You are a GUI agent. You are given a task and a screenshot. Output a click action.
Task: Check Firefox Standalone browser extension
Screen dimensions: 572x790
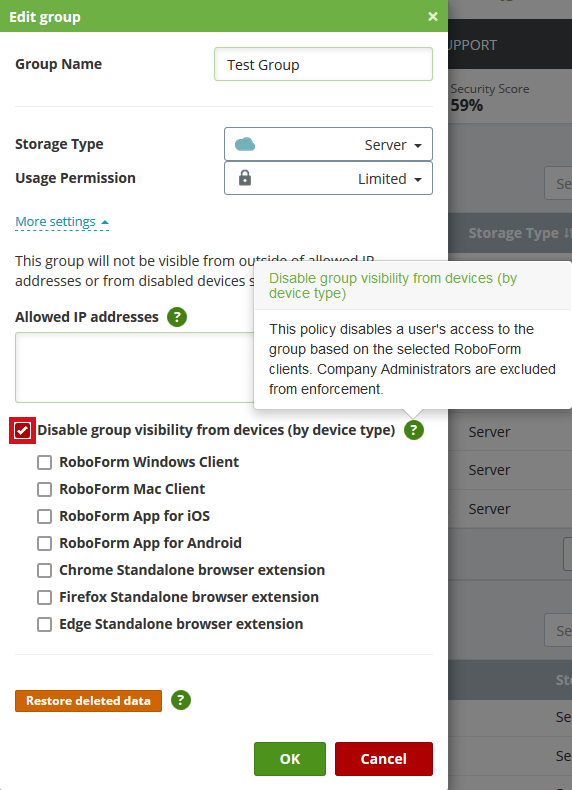click(44, 598)
